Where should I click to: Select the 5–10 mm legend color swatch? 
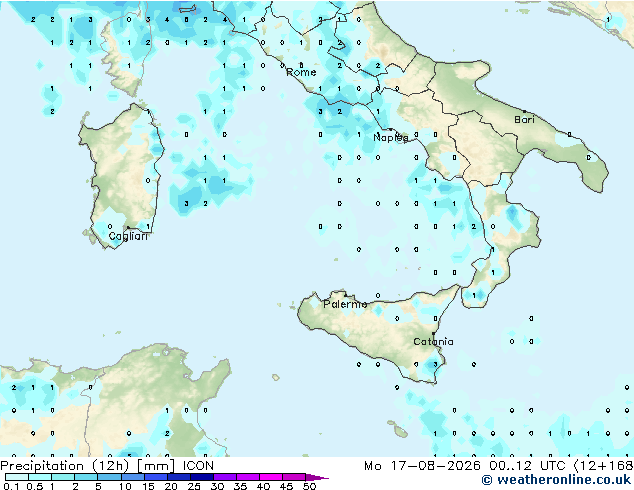tap(109, 477)
